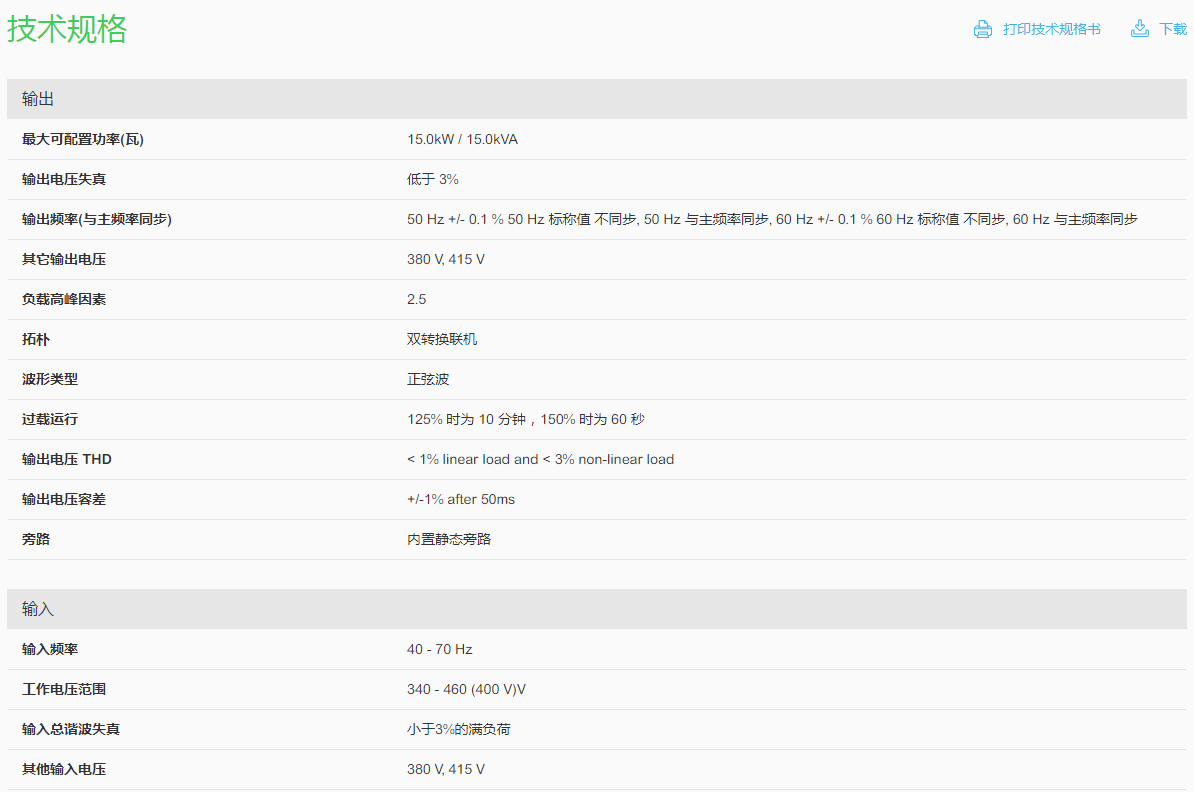Collapse the 输出 section header

[38, 99]
